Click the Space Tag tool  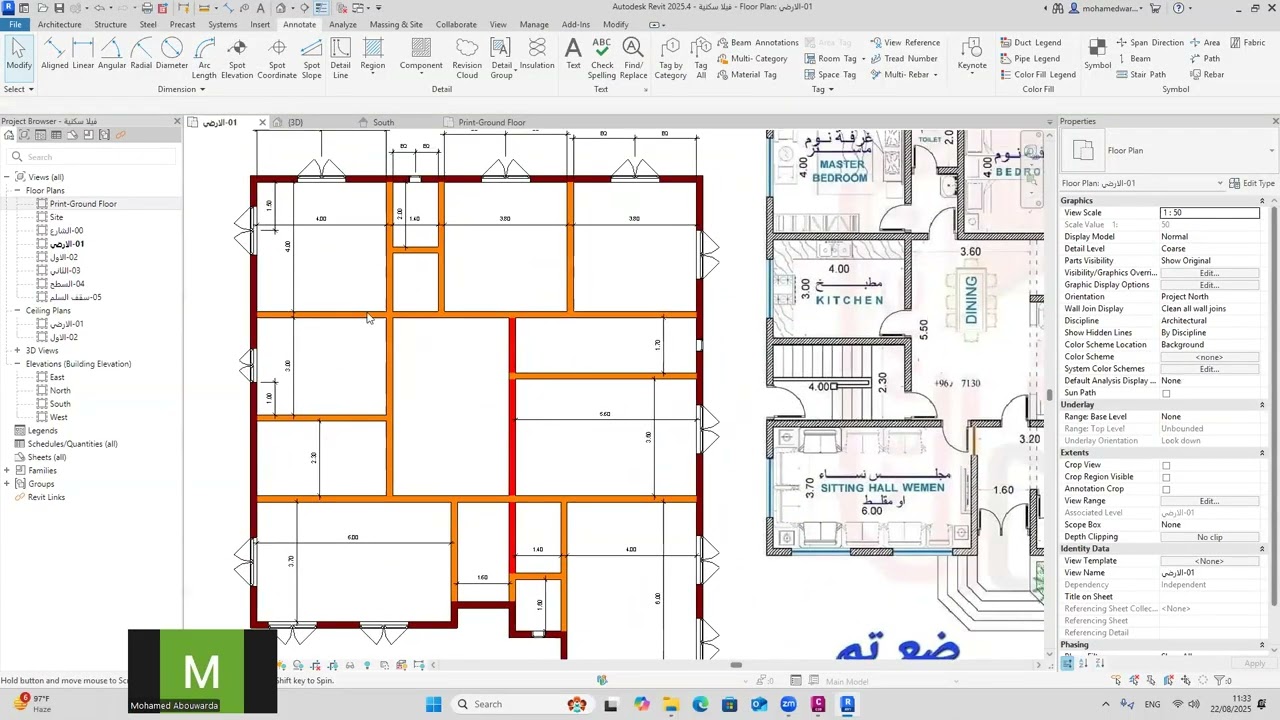click(829, 74)
